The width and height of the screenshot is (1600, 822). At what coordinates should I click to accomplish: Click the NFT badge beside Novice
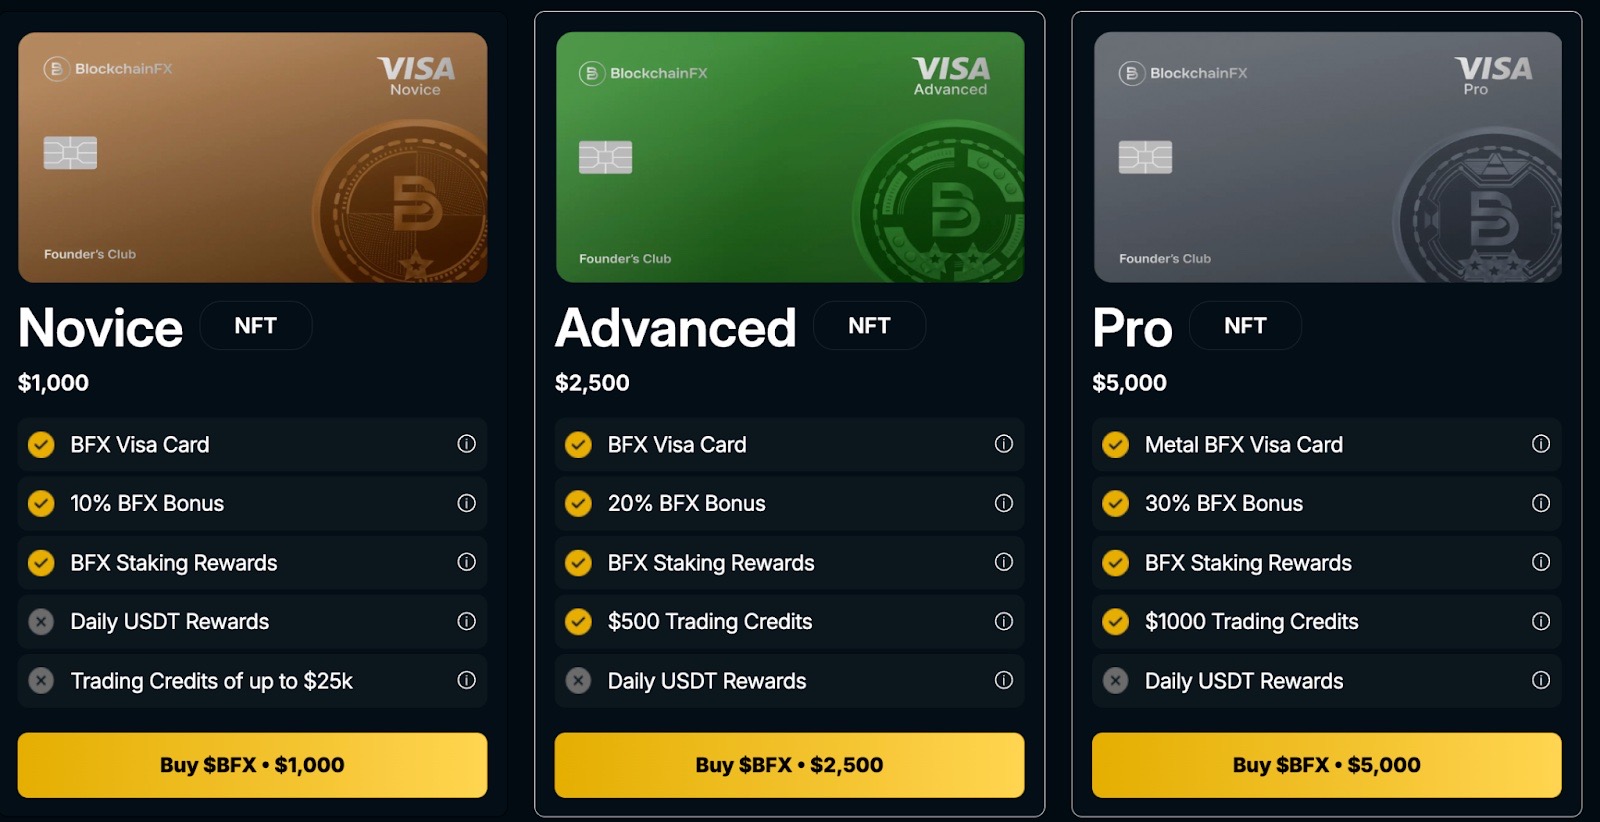pyautogui.click(x=255, y=326)
